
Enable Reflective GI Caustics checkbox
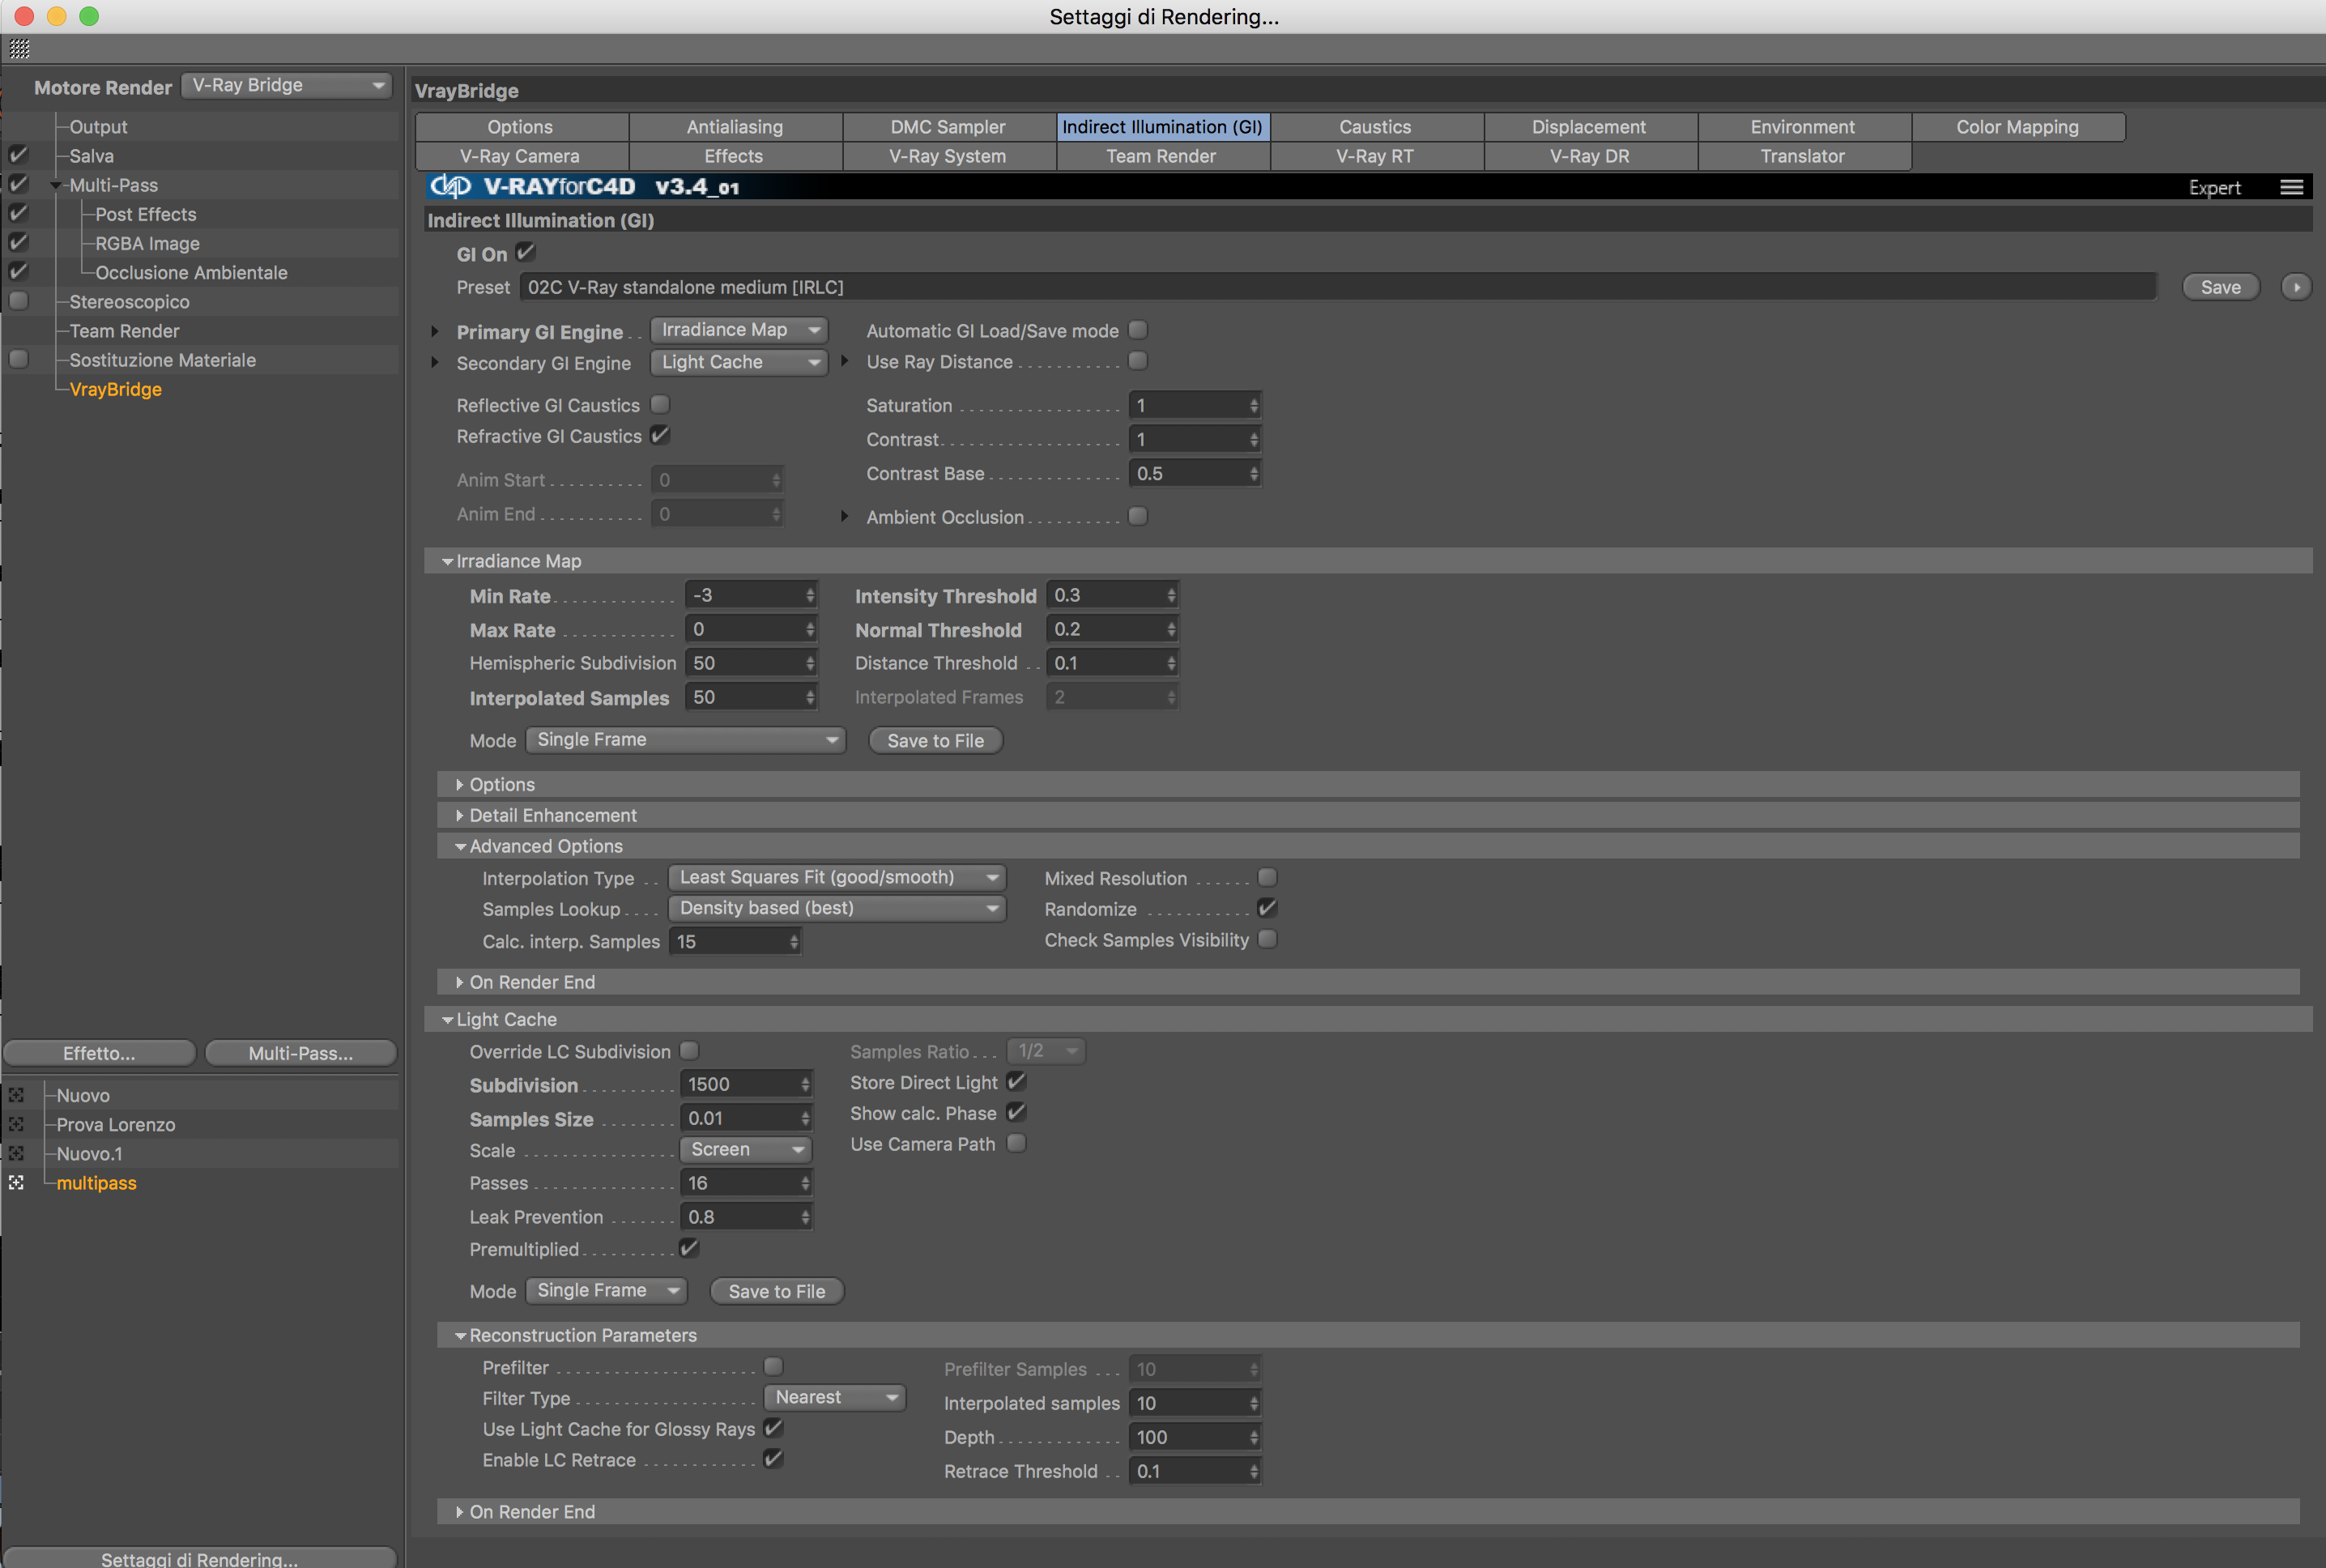pyautogui.click(x=660, y=404)
